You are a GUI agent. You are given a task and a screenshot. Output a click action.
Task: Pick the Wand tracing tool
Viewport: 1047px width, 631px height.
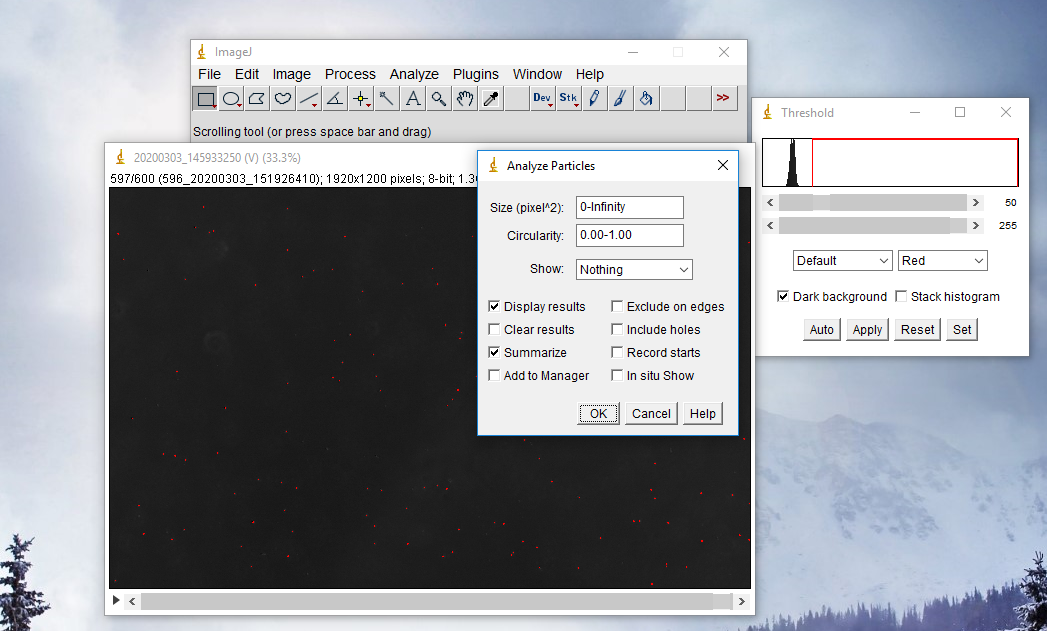pyautogui.click(x=387, y=98)
